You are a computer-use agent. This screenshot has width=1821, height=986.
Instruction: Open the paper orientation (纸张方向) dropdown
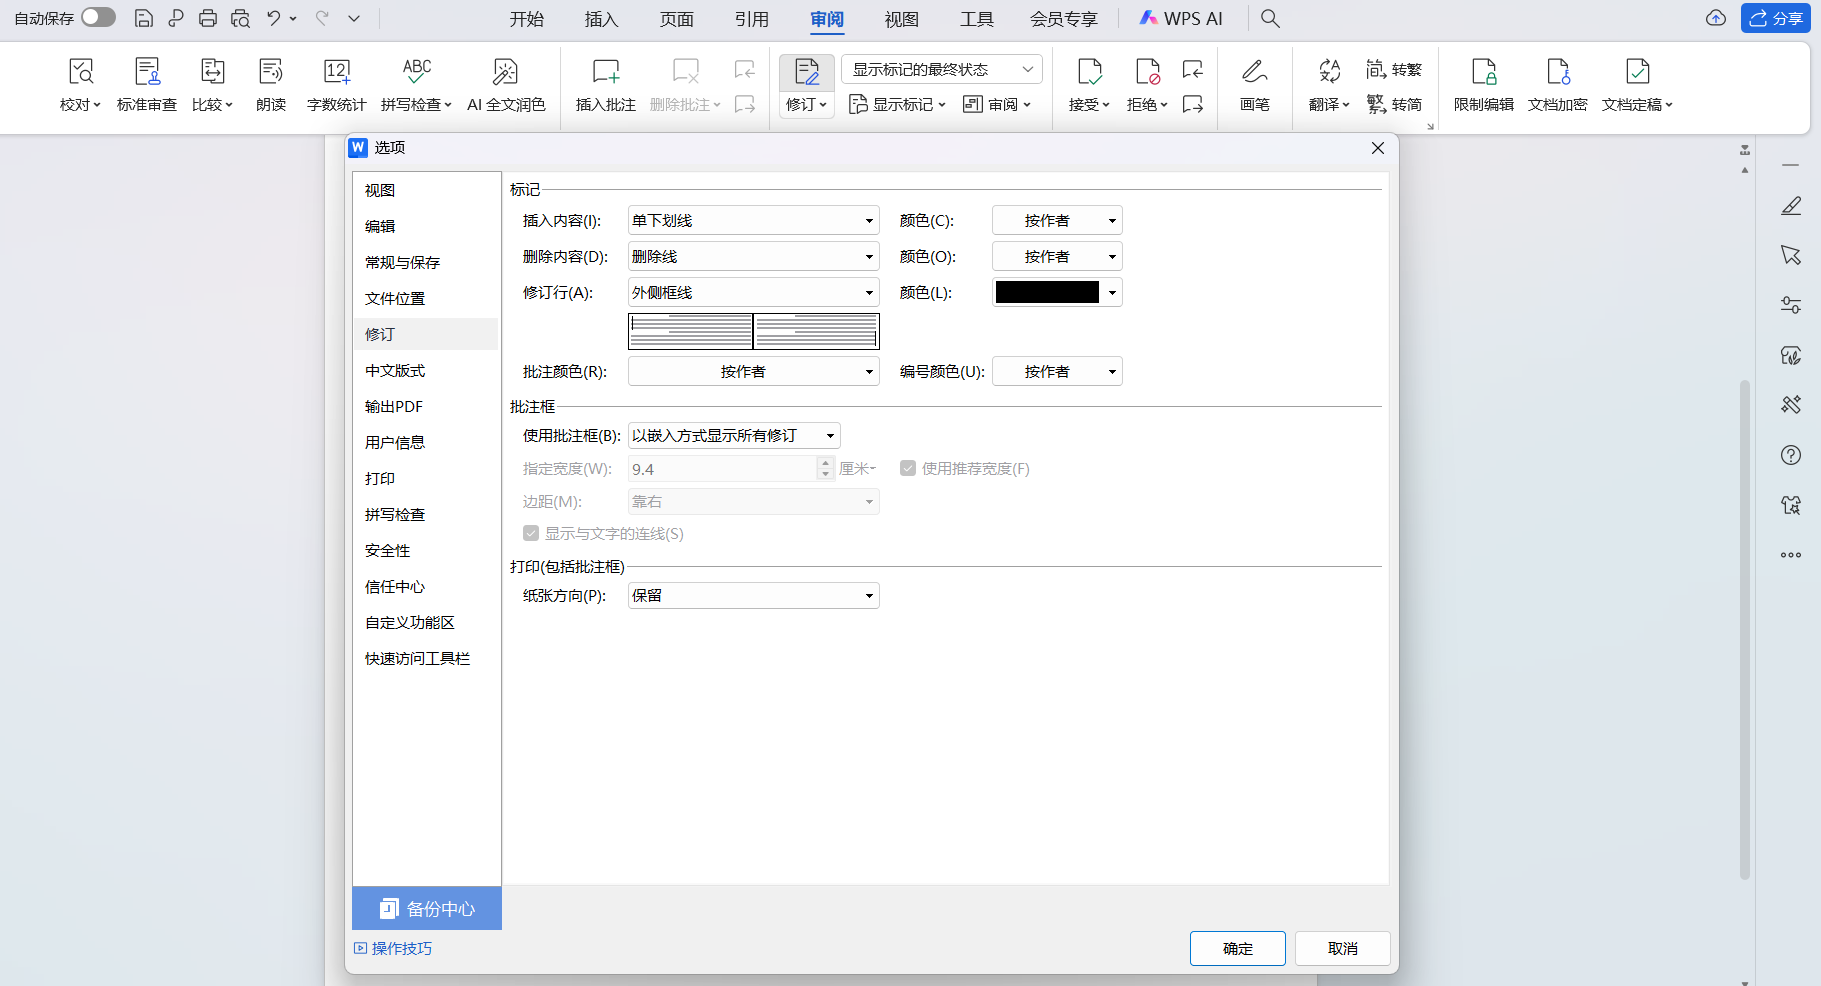pyautogui.click(x=753, y=596)
